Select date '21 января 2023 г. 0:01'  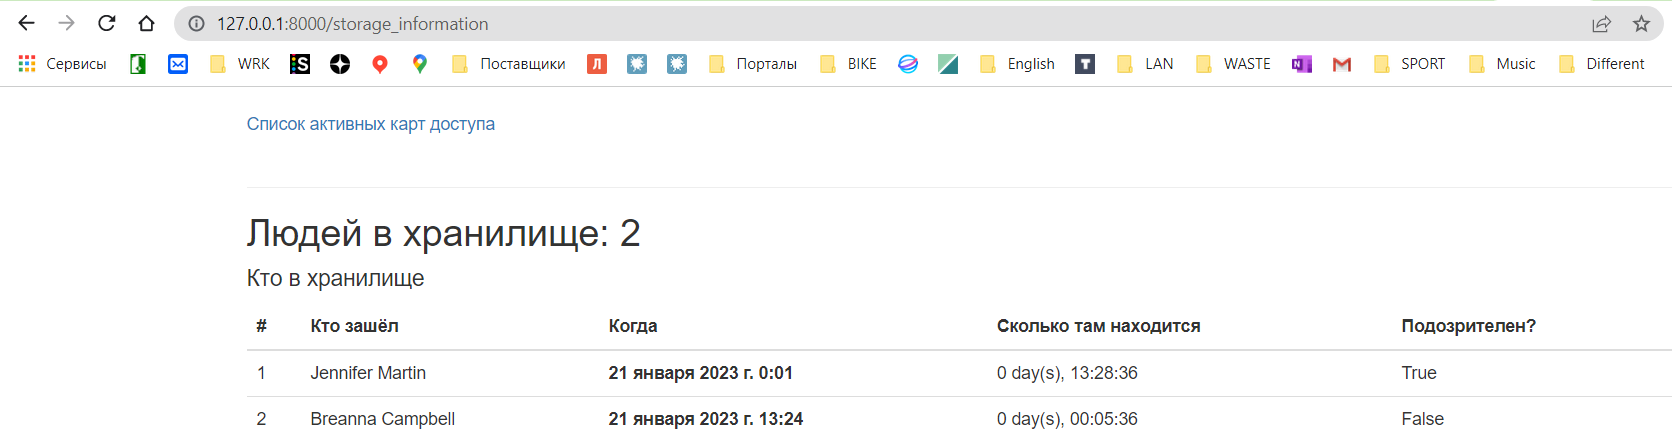(701, 373)
